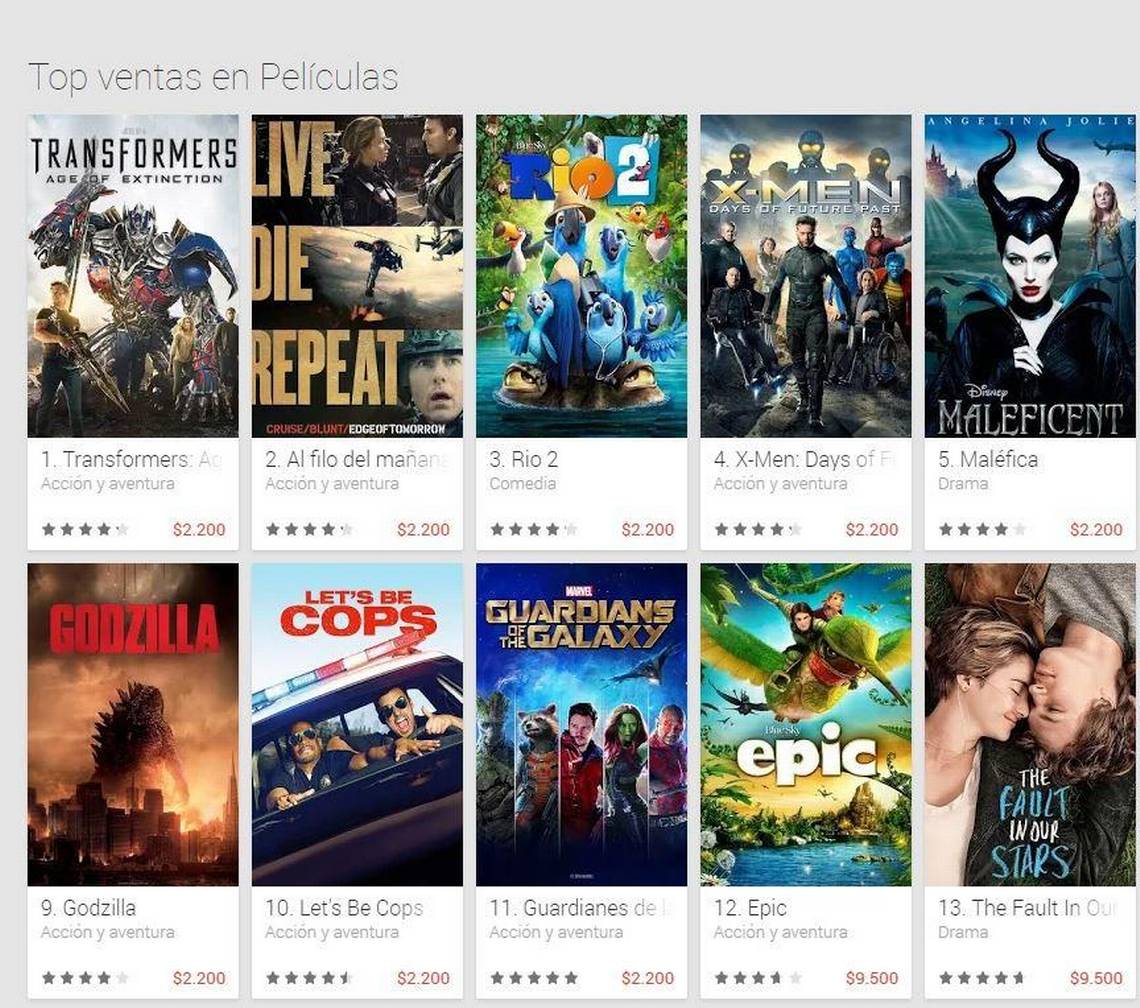Screen dimensions: 1140x1008
Task: Open the Guardians of the Galaxy poster
Action: (582, 724)
